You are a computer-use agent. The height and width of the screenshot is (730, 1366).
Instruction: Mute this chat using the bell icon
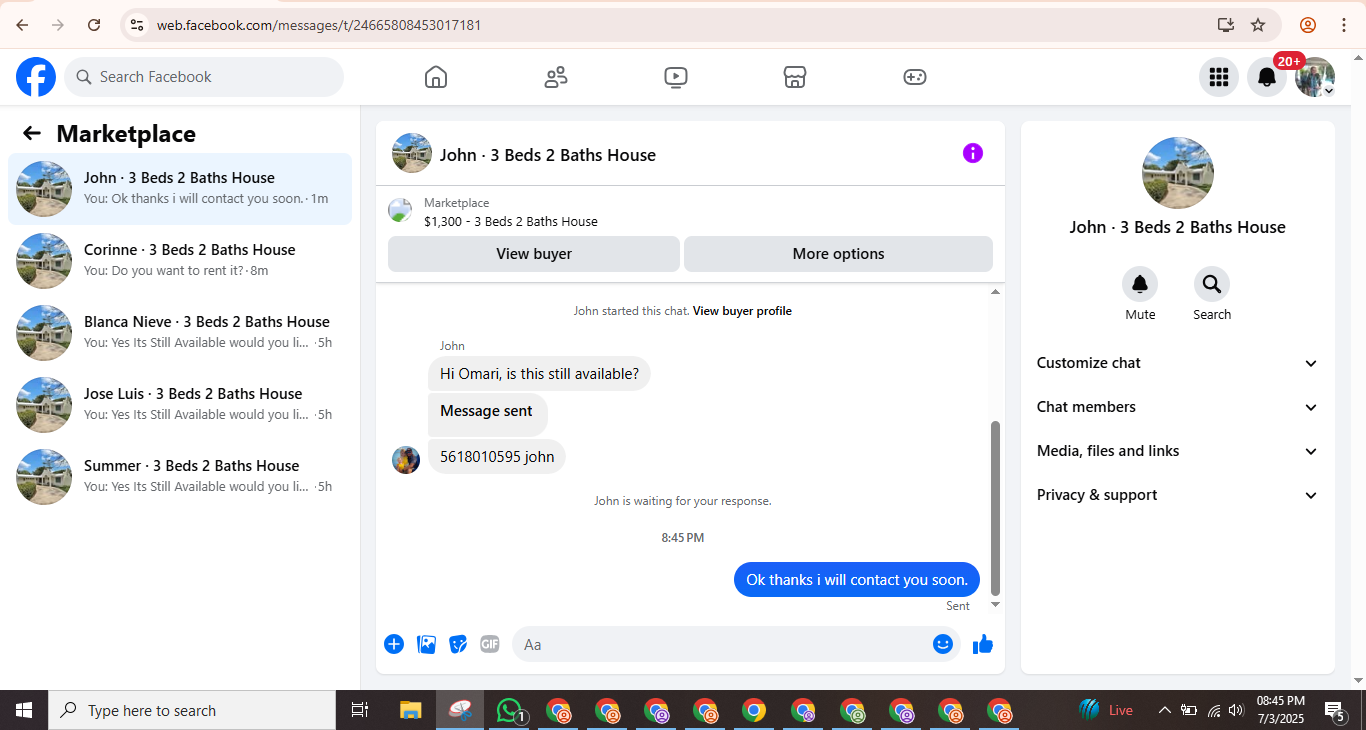1140,285
